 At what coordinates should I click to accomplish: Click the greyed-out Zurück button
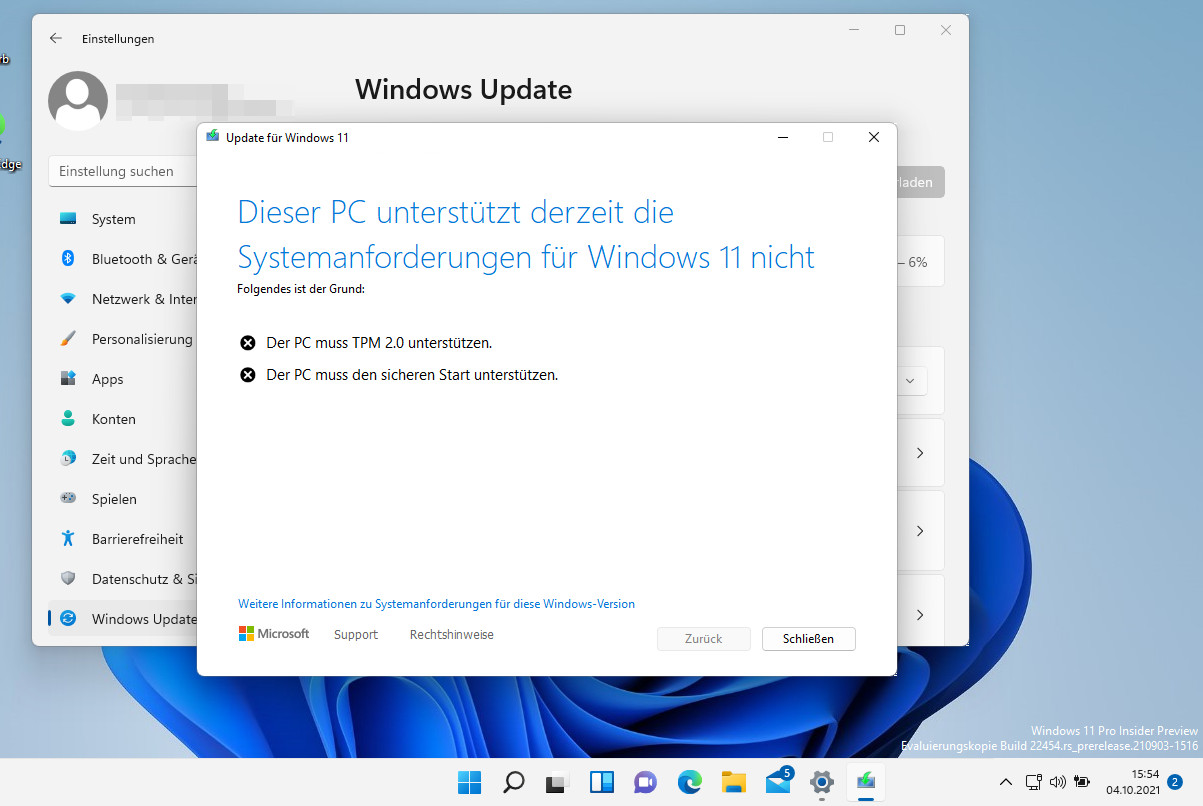click(704, 638)
